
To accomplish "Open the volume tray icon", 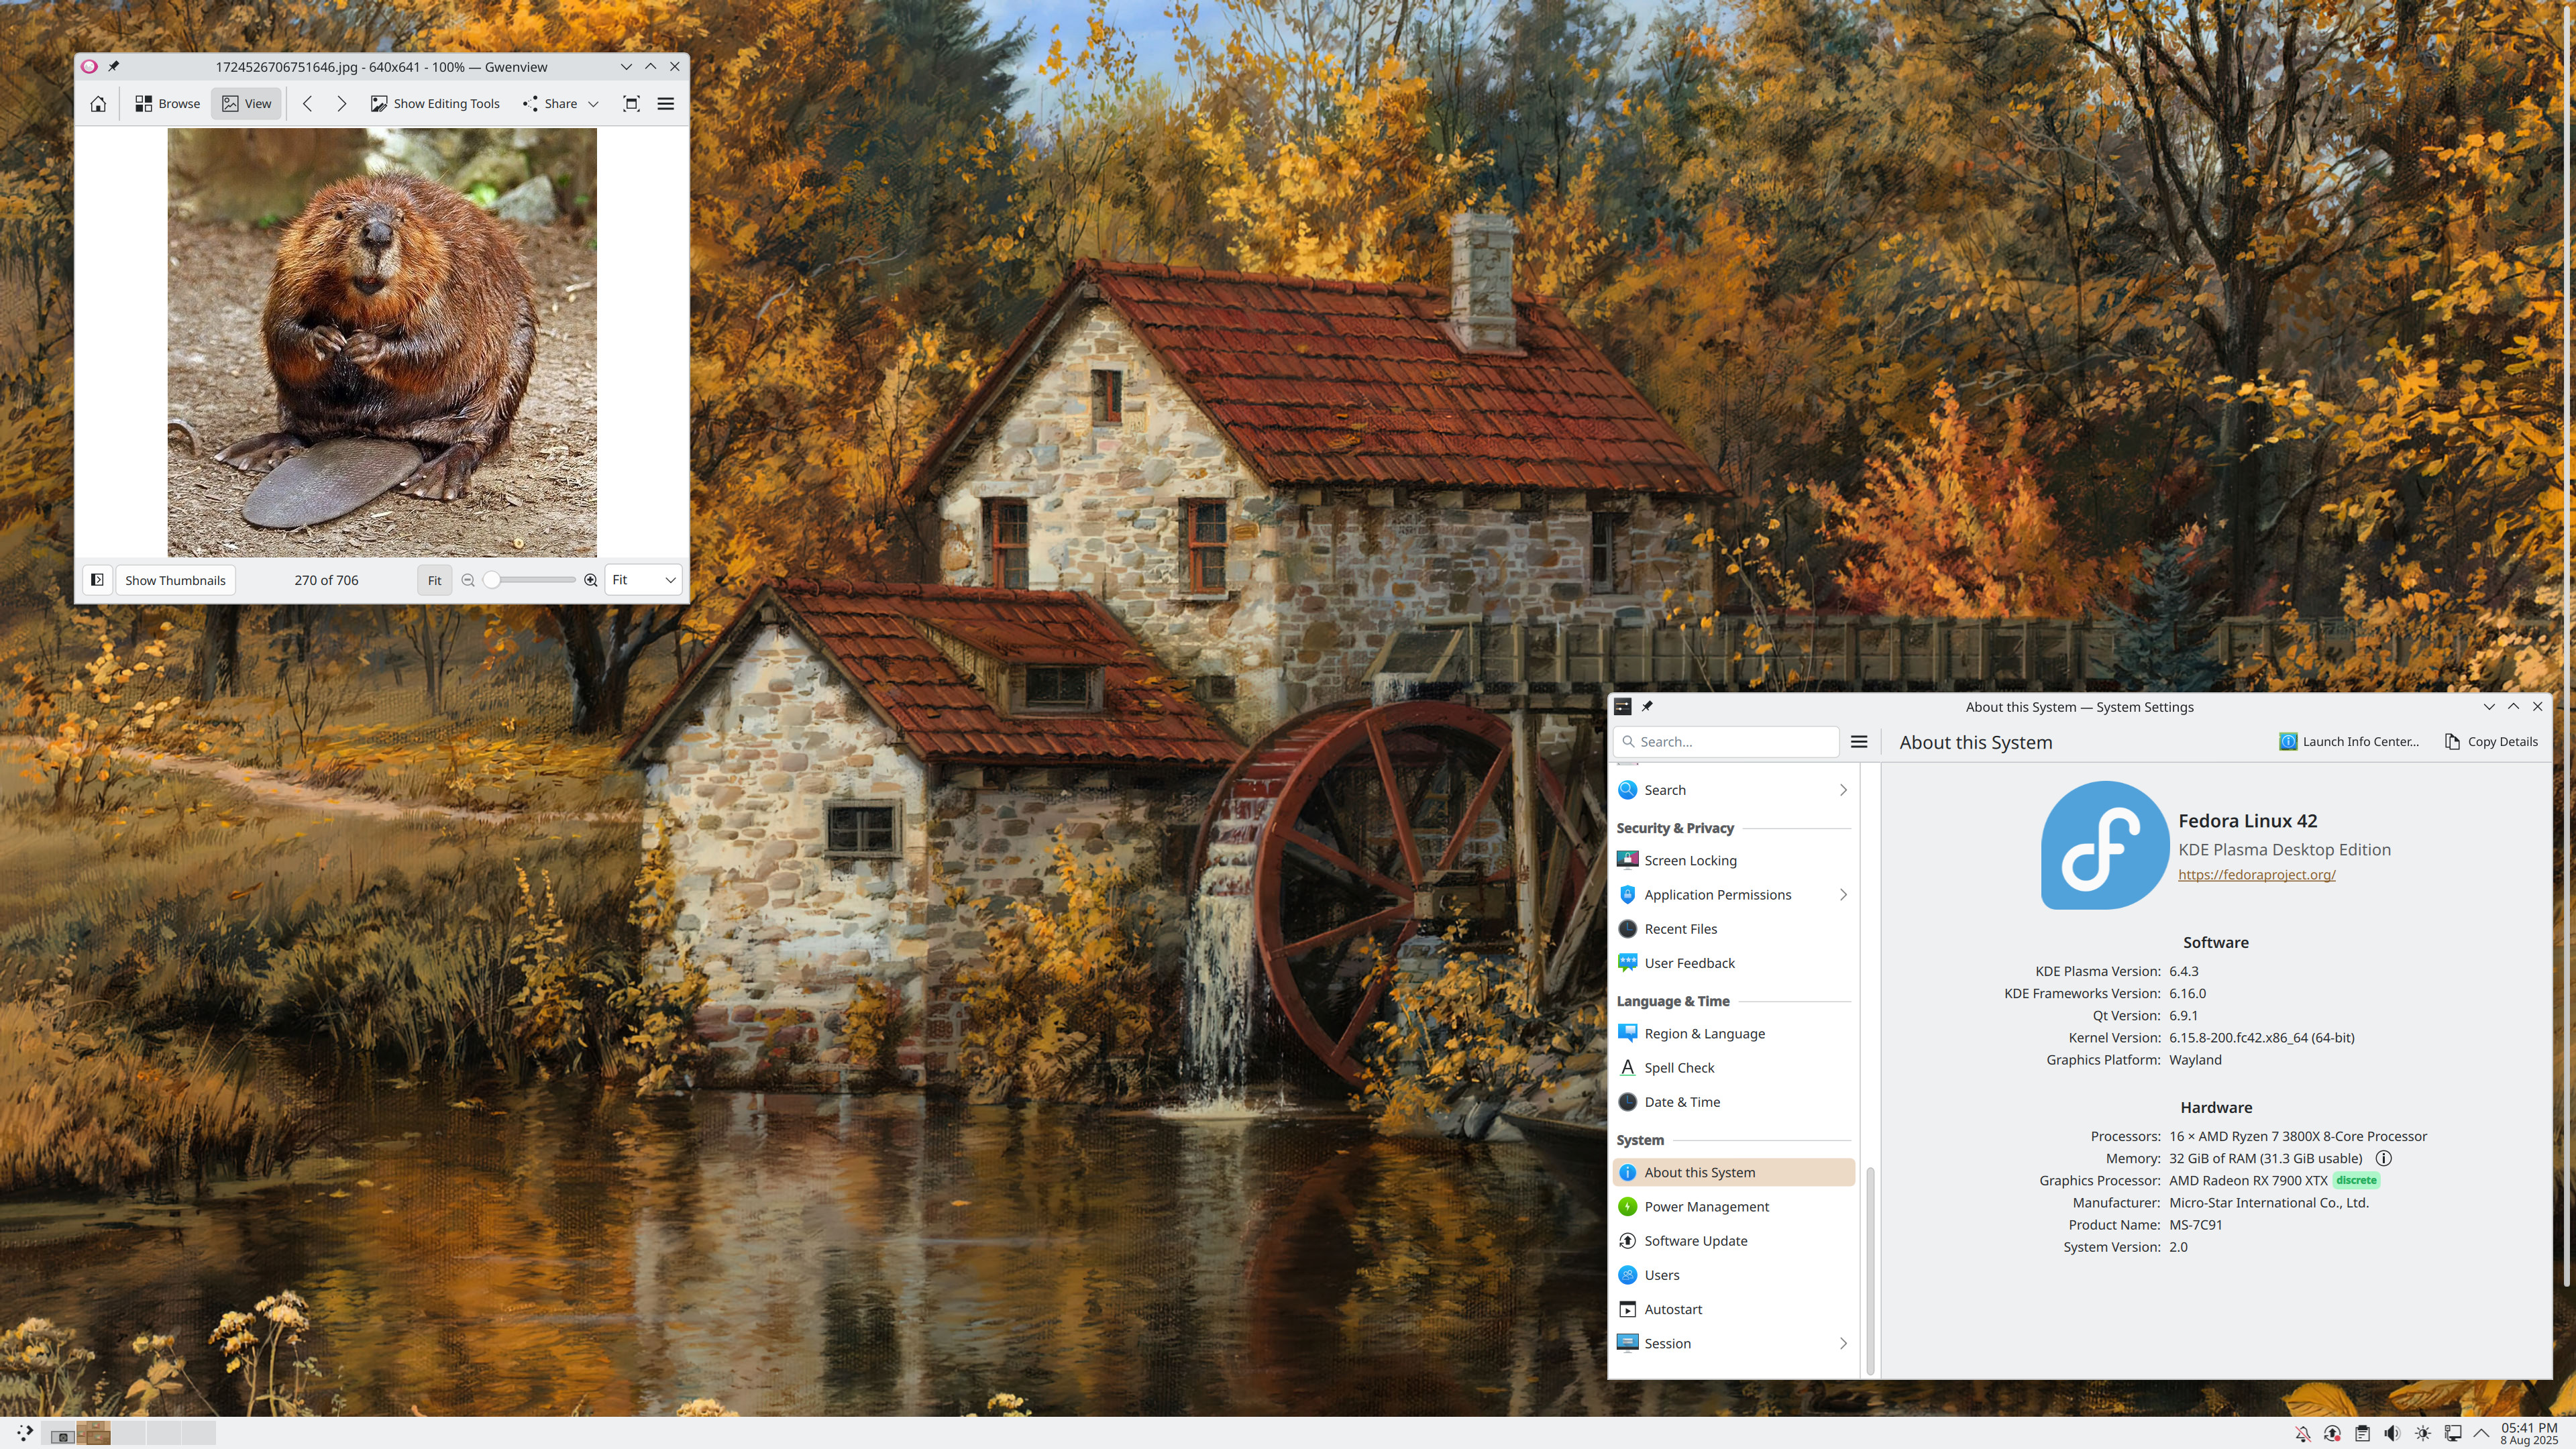I will tap(2392, 1434).
